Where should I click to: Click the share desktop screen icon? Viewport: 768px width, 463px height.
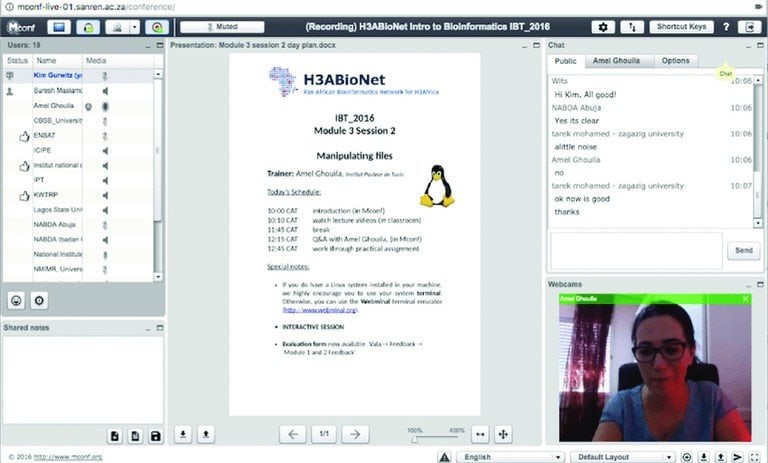(59, 27)
